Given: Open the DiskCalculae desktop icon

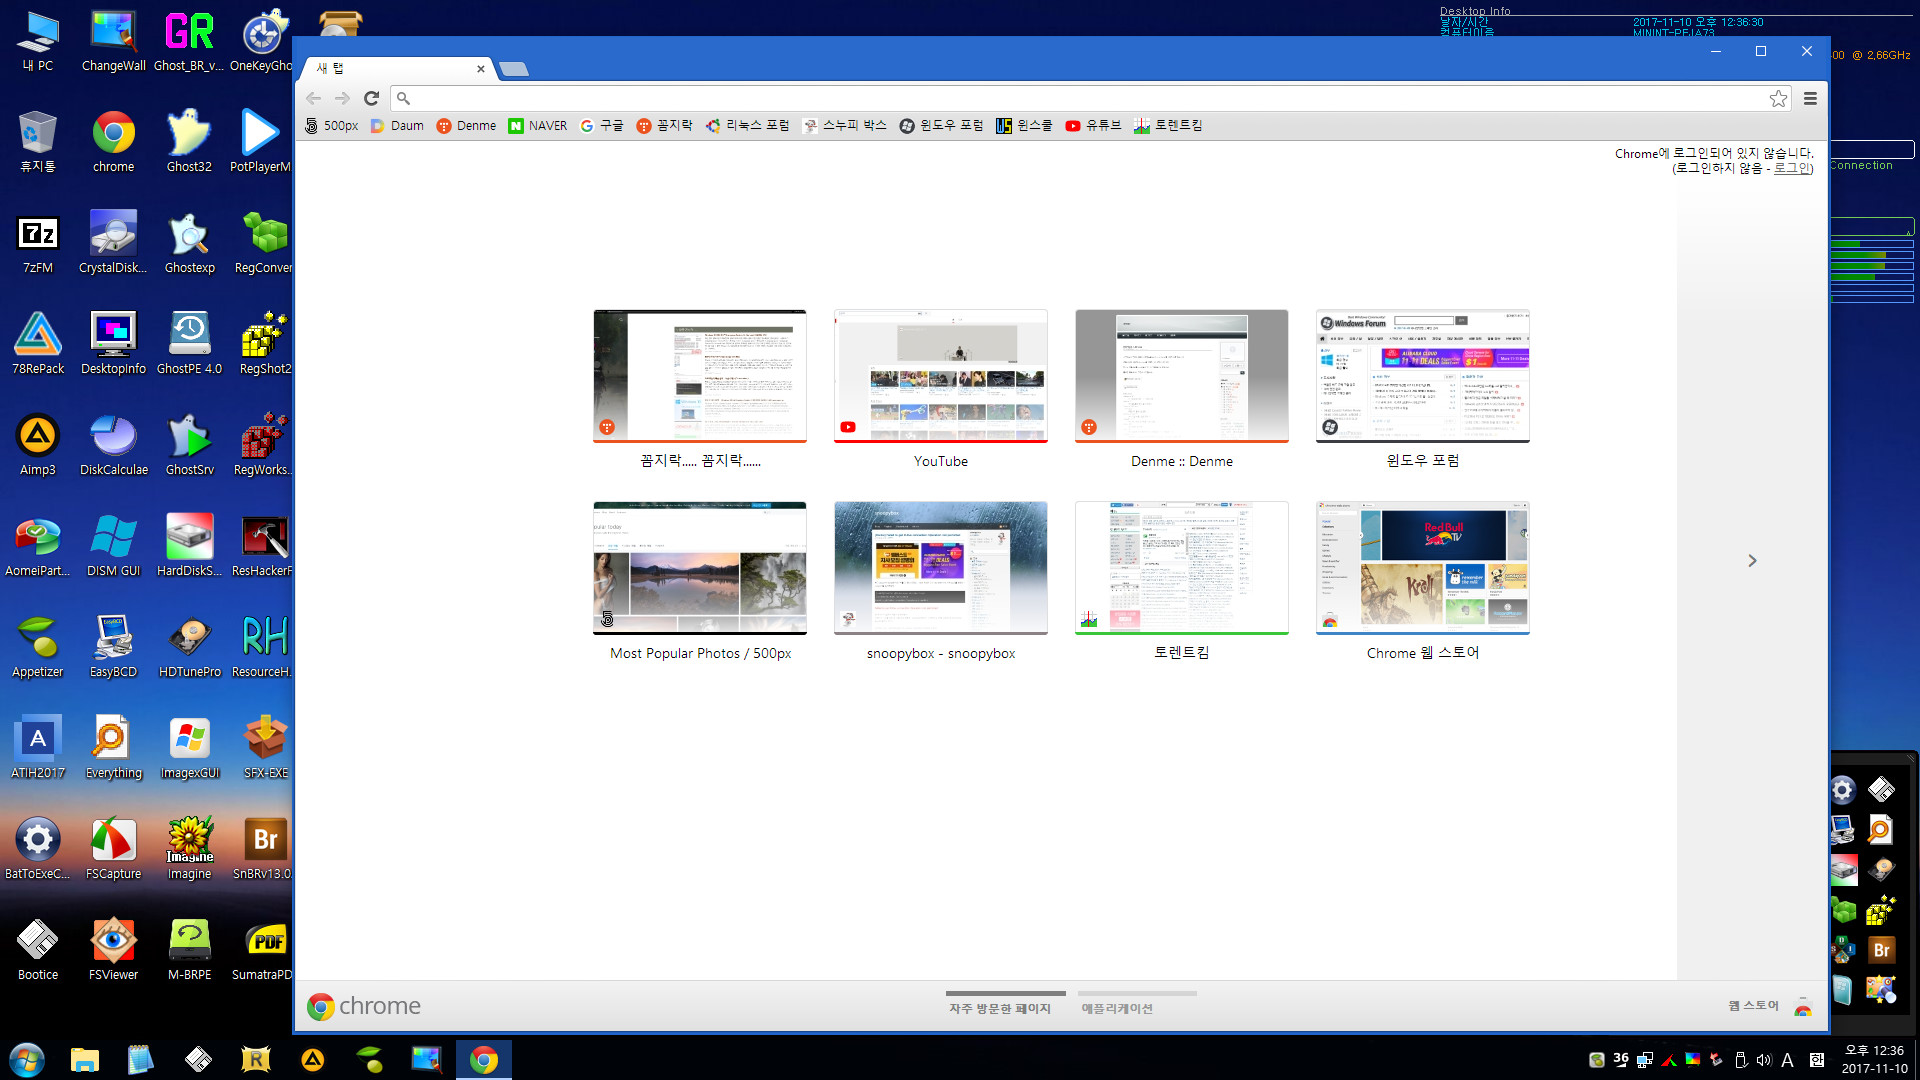Looking at the screenshot, I should pos(114,446).
